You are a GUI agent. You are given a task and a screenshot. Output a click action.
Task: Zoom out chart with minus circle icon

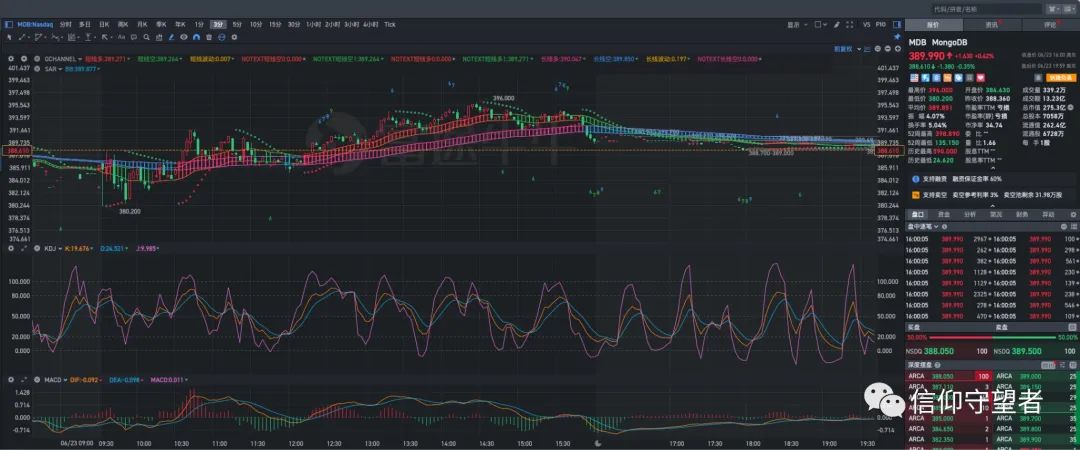coord(888,49)
